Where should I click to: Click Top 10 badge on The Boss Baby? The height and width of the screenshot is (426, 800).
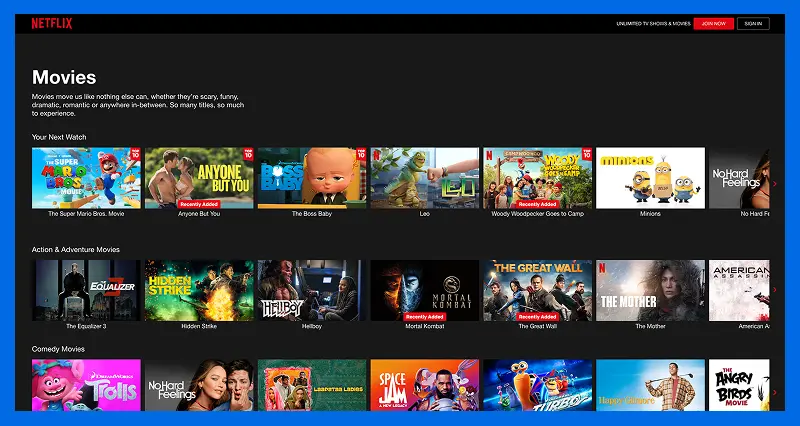361,154
